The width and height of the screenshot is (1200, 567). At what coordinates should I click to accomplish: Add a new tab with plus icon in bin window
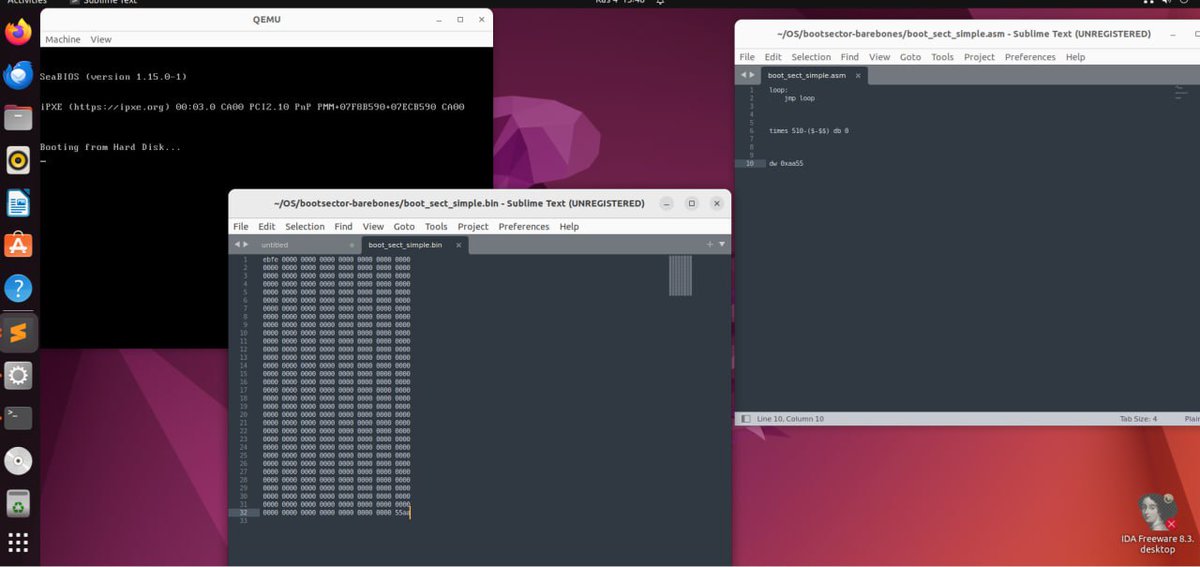click(710, 244)
